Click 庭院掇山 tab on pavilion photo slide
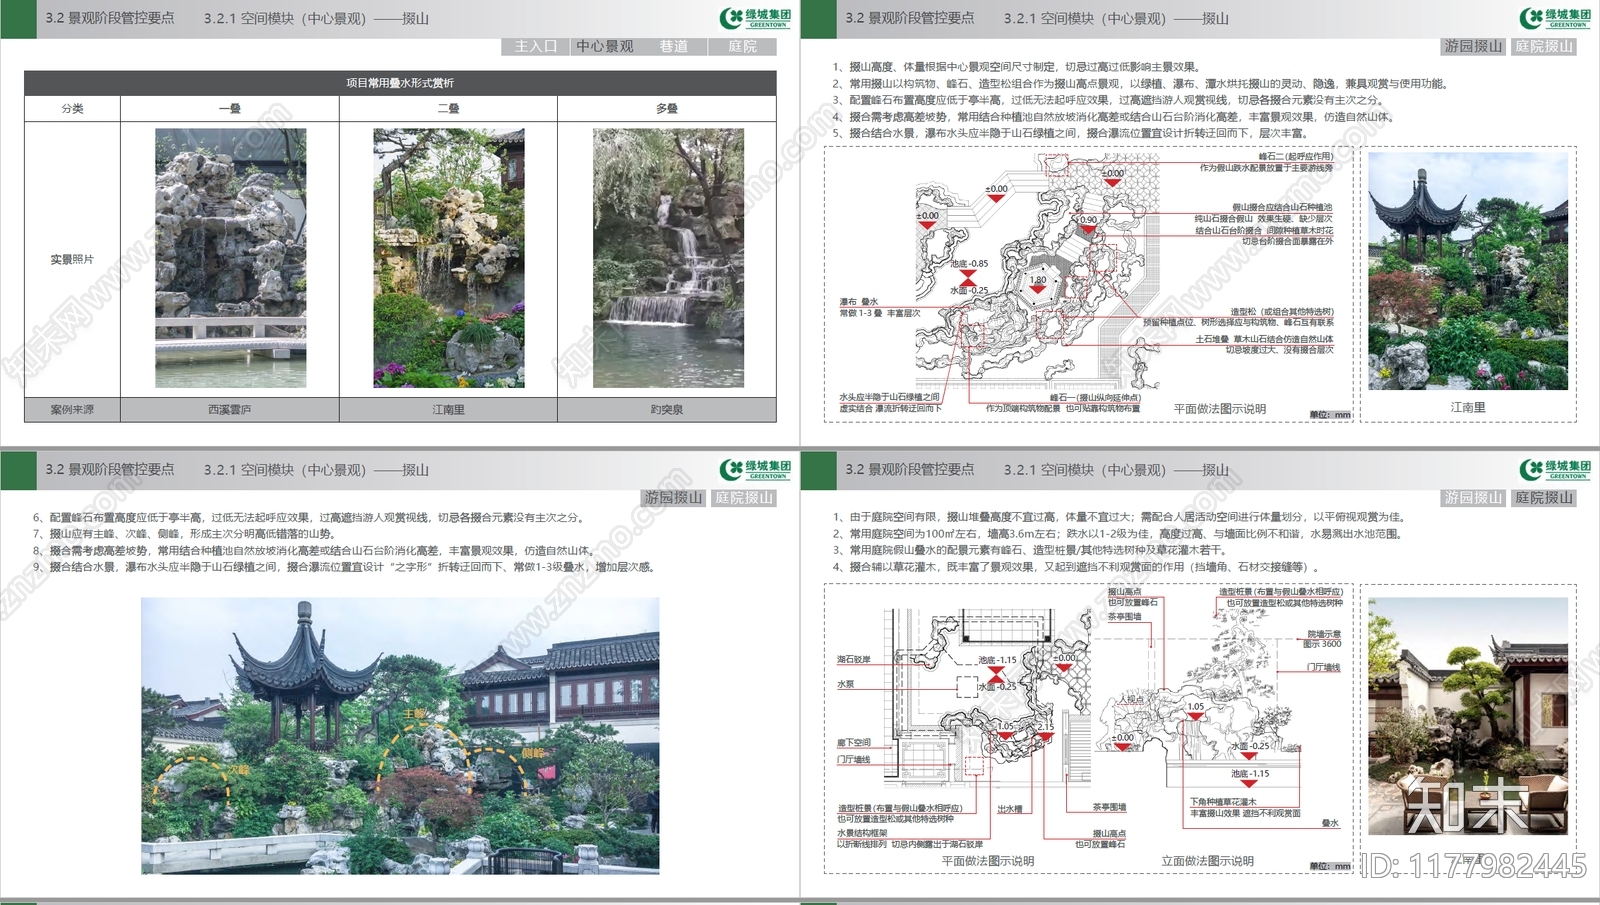 pyautogui.click(x=744, y=497)
